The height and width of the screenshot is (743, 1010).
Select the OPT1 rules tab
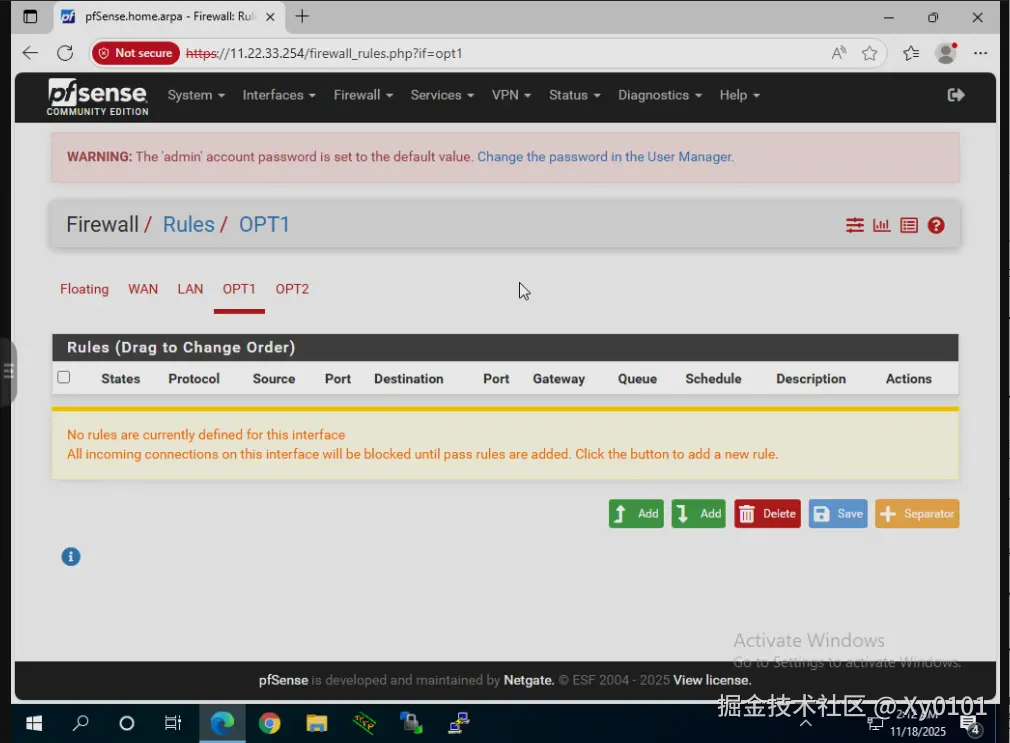(x=239, y=289)
